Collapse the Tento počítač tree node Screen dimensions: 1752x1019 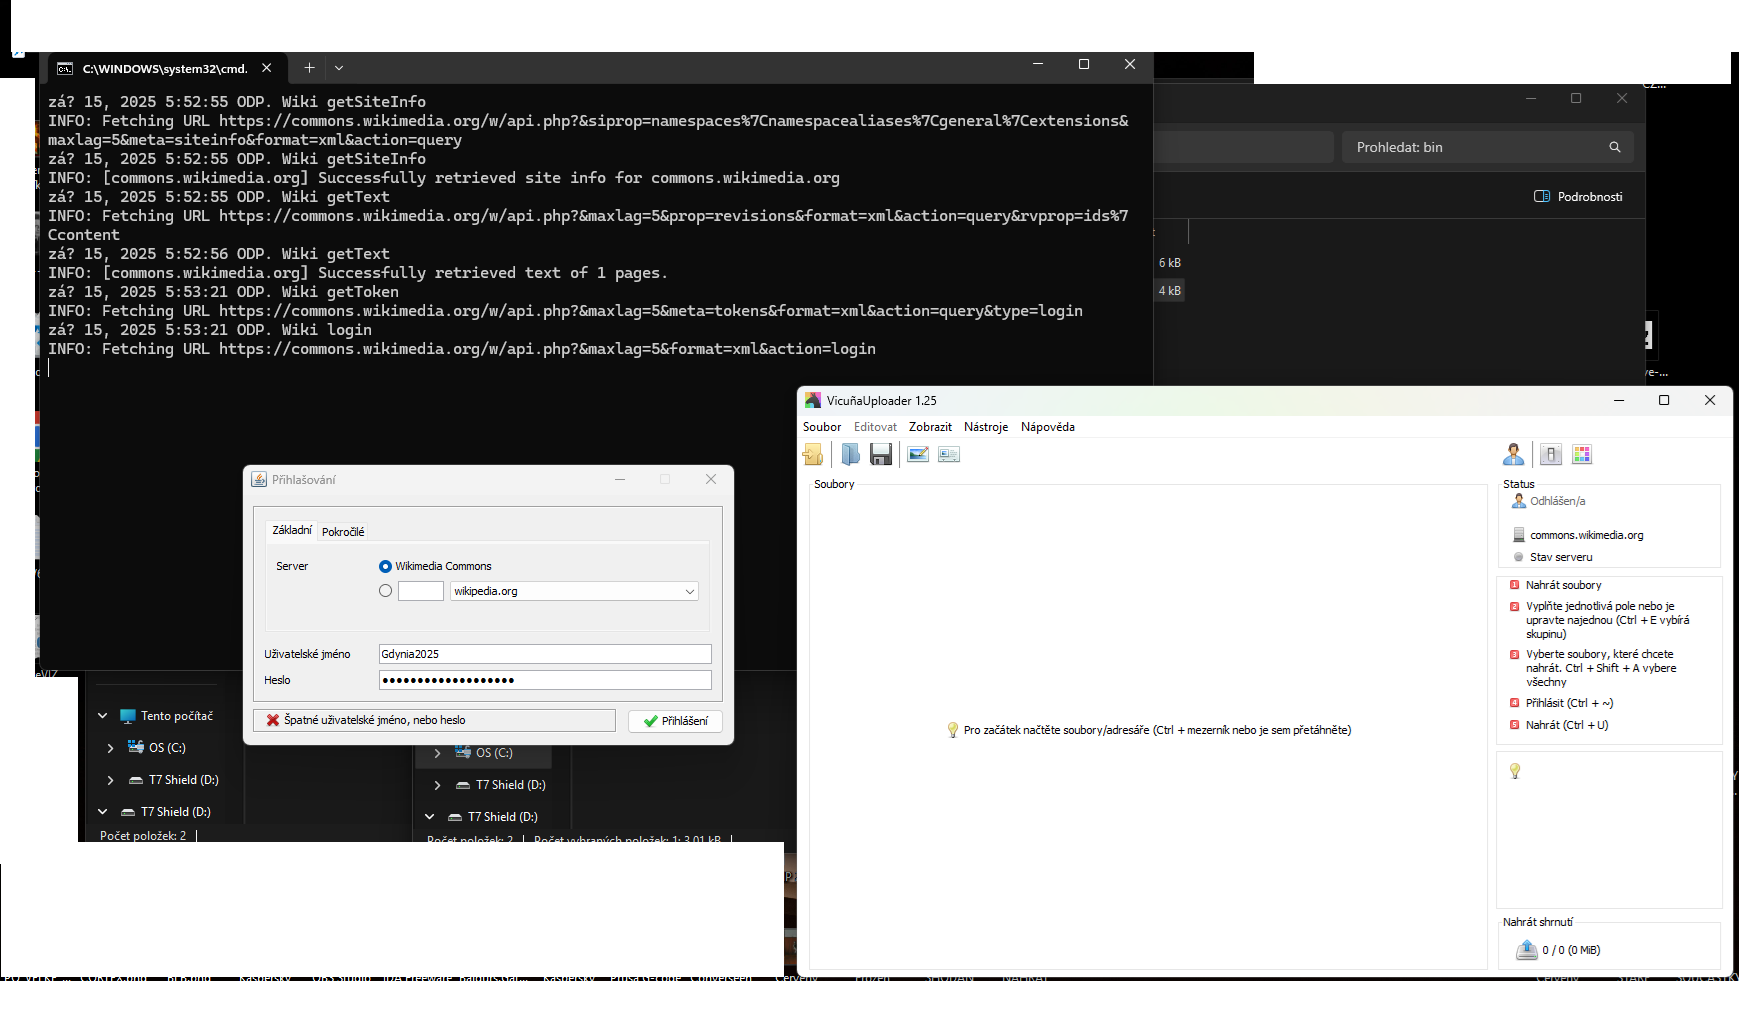tap(102, 716)
